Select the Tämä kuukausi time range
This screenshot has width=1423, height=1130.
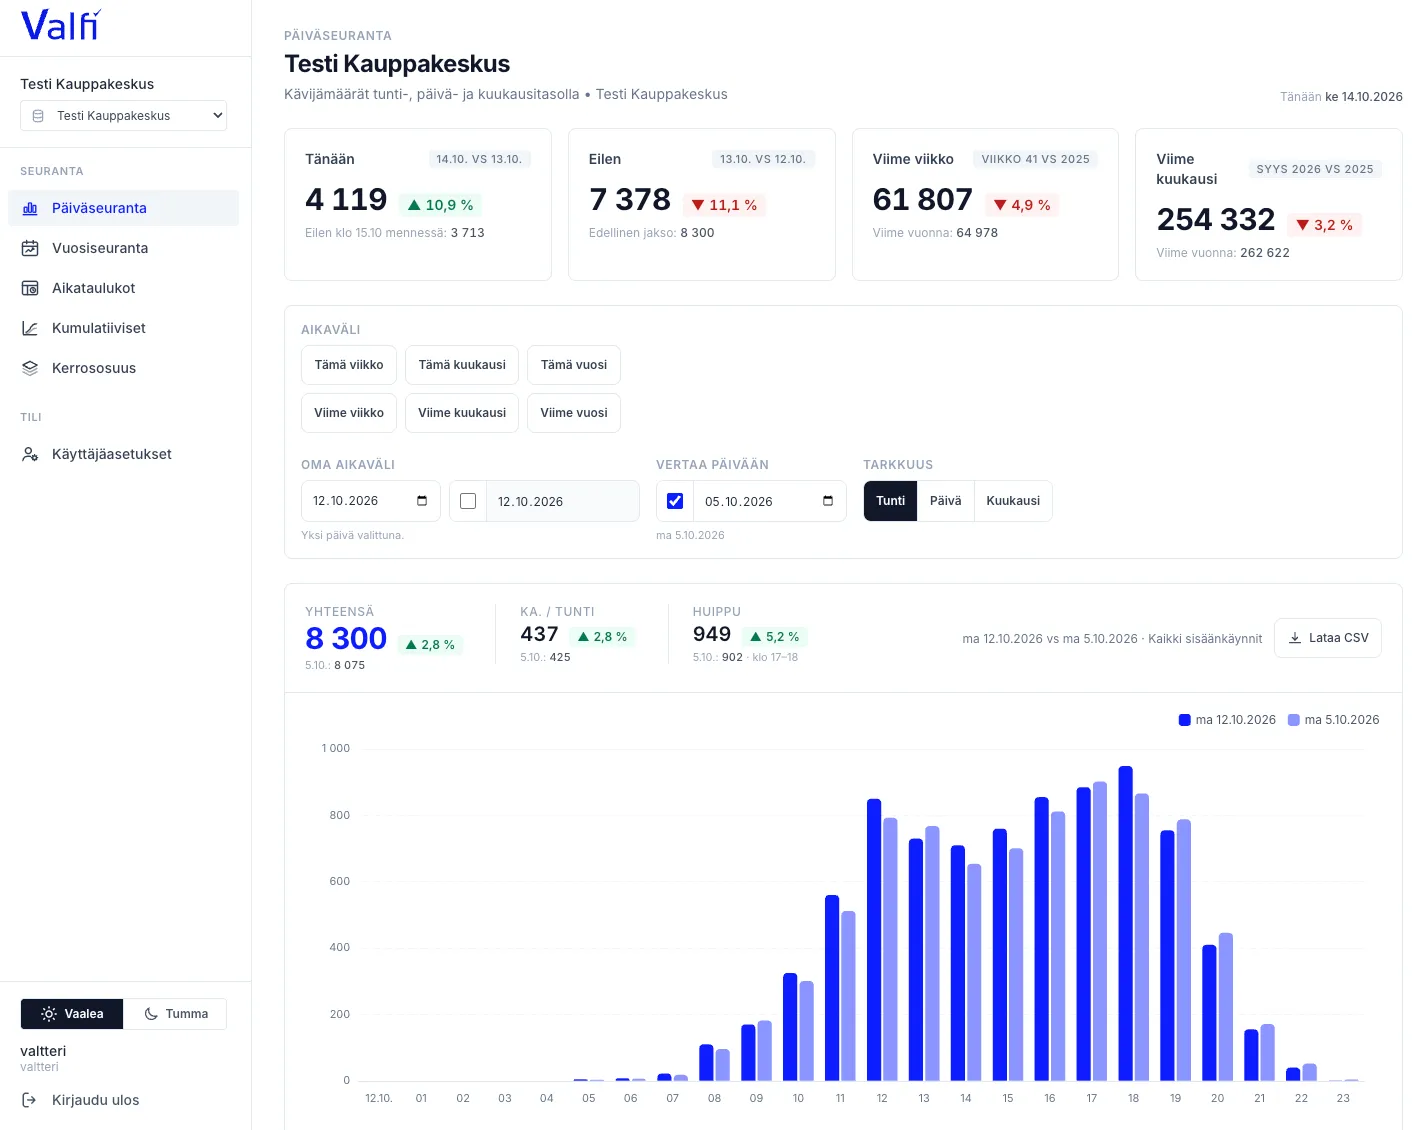(x=462, y=365)
